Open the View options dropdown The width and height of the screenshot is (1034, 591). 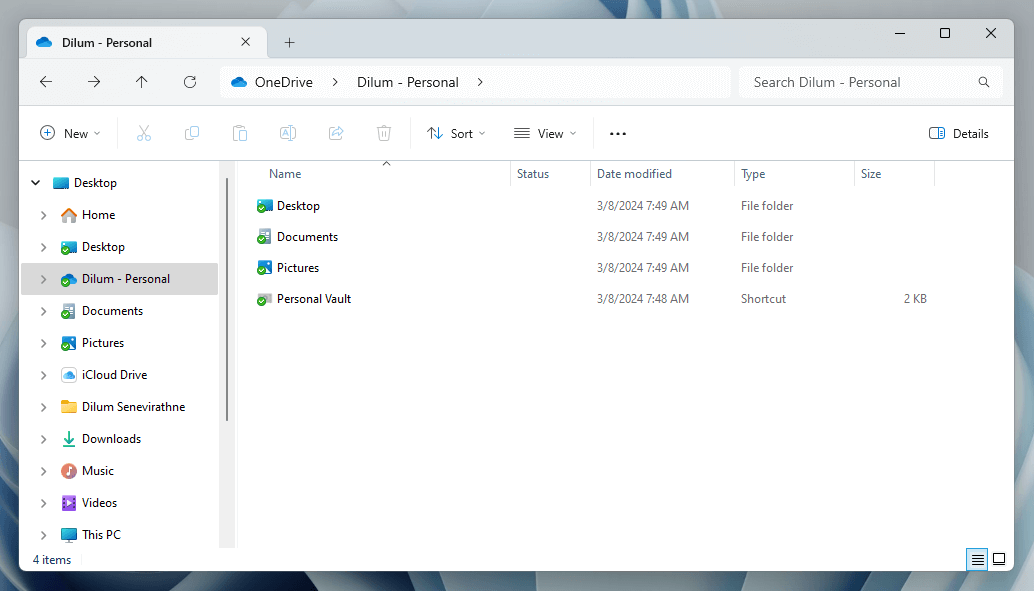point(545,133)
